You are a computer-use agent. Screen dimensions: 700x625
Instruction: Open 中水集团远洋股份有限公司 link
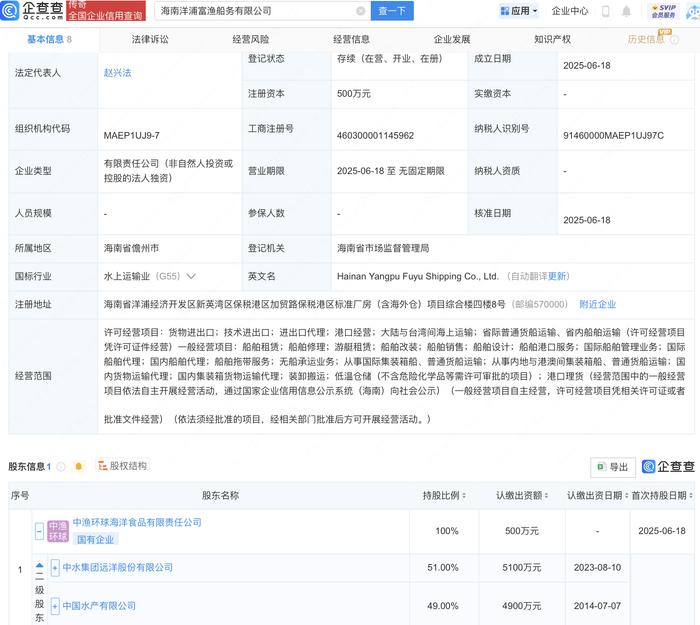coord(117,567)
